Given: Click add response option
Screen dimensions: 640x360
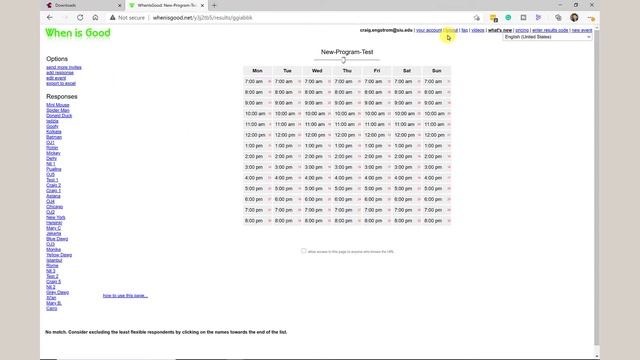Looking at the screenshot, I should [x=60, y=73].
